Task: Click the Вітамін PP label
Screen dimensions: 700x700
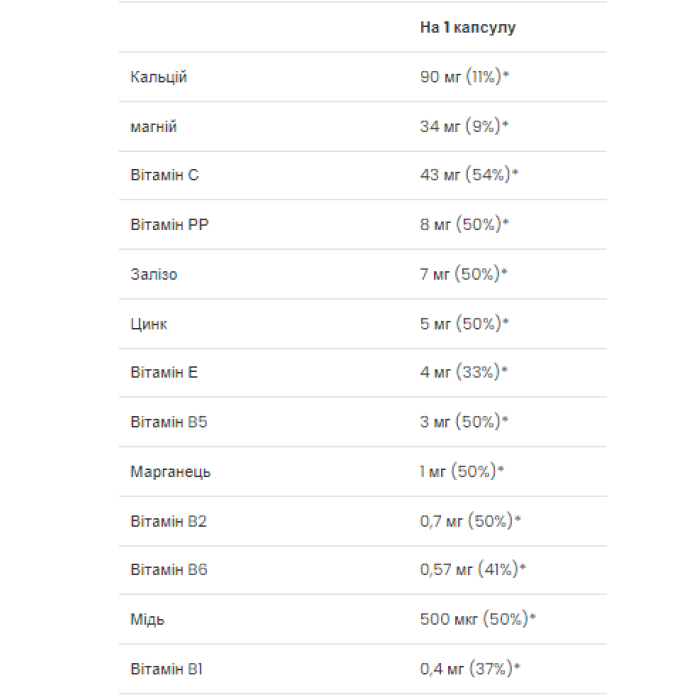Action: (x=170, y=224)
